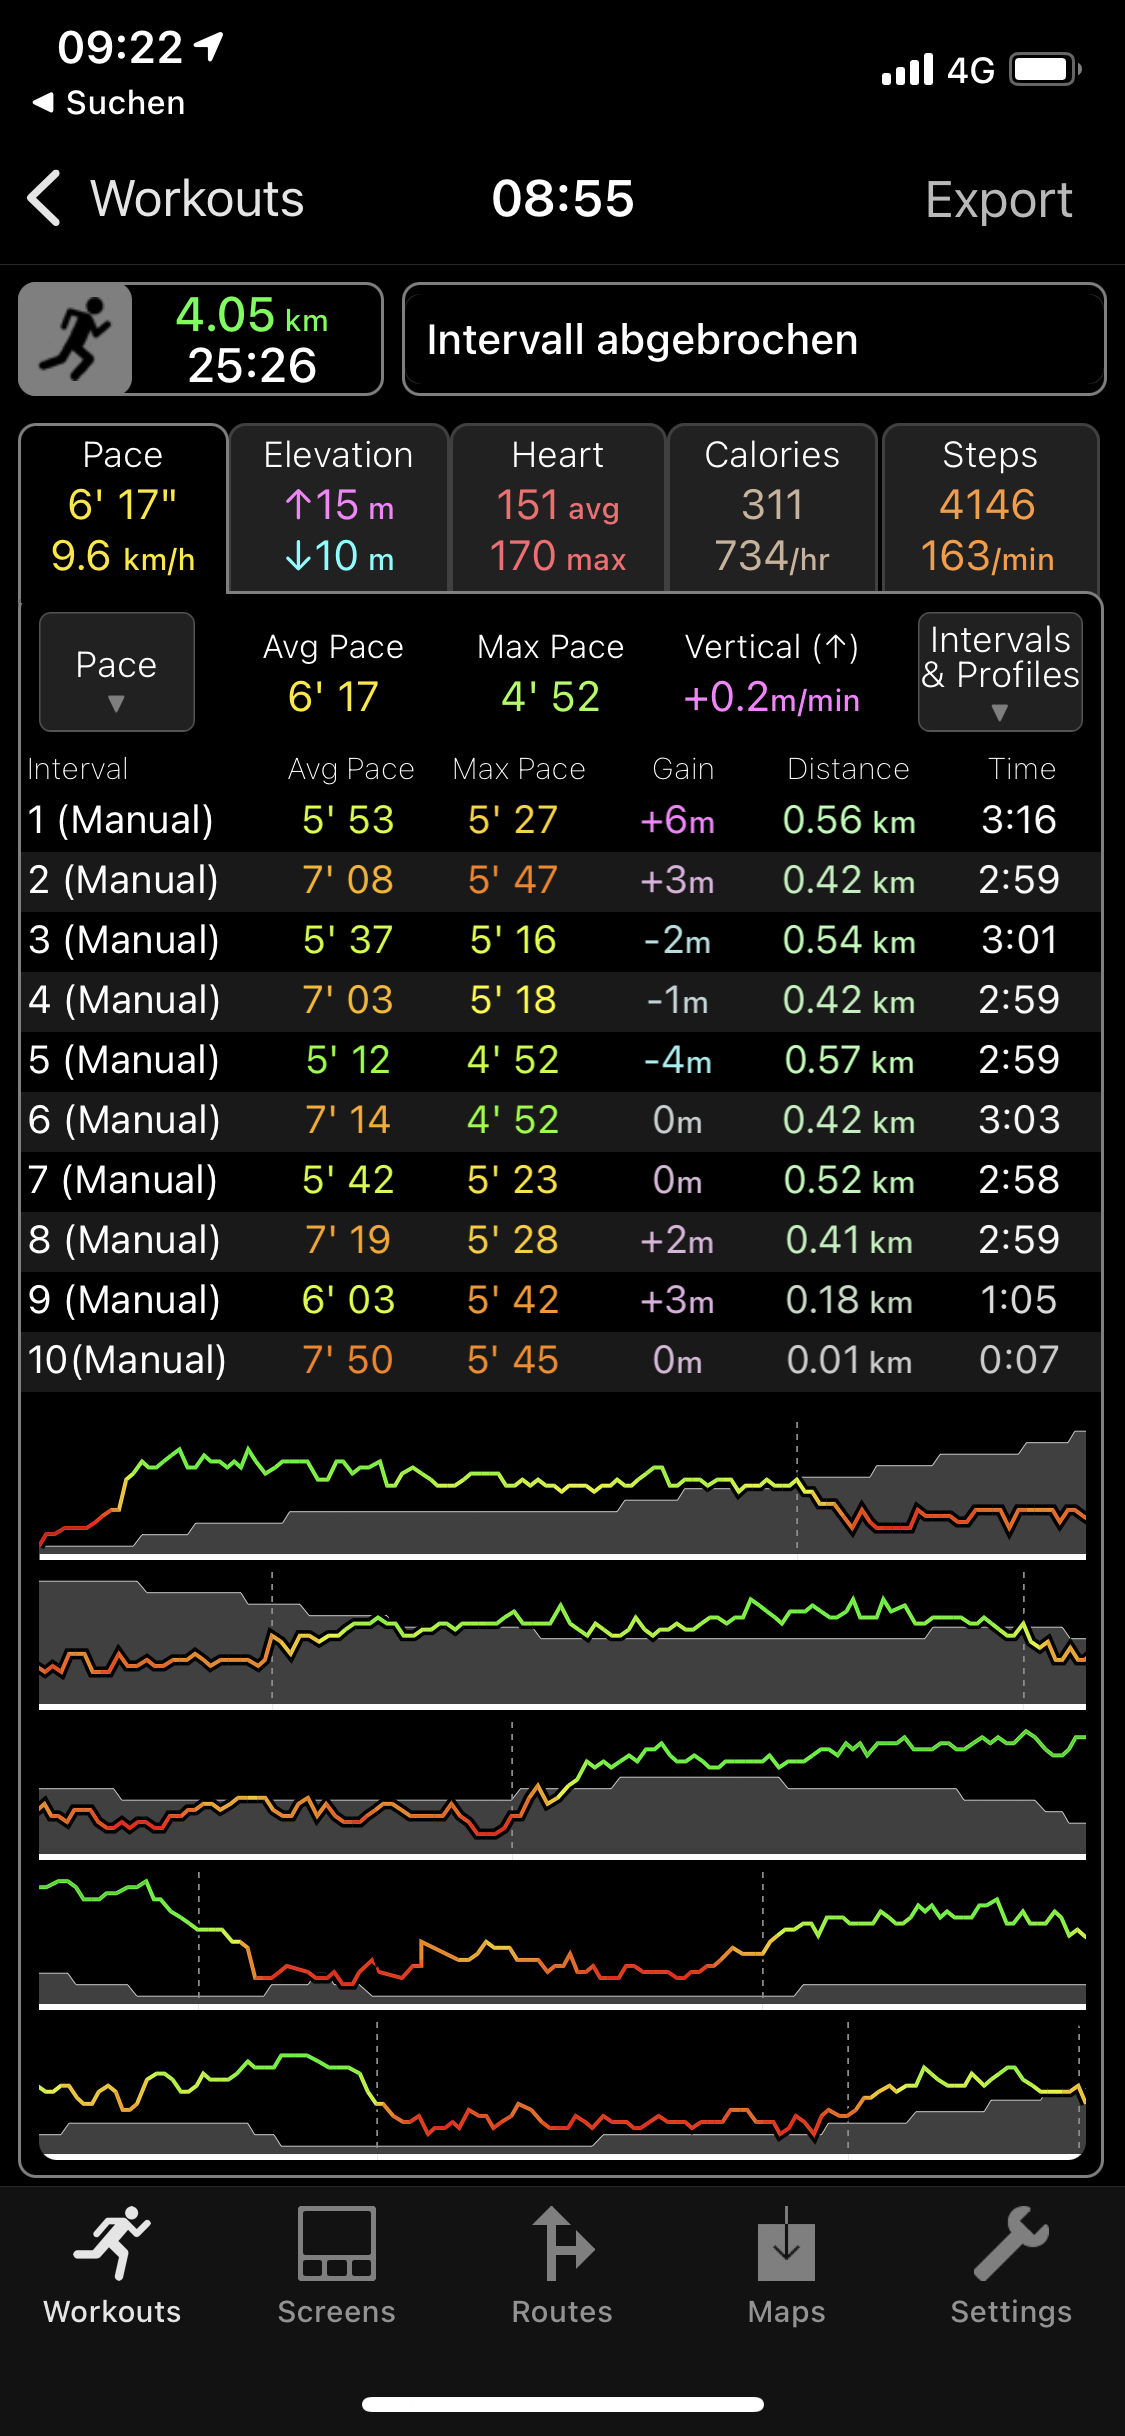
Task: Tap the back chevron next to Workouts
Action: (x=45, y=198)
